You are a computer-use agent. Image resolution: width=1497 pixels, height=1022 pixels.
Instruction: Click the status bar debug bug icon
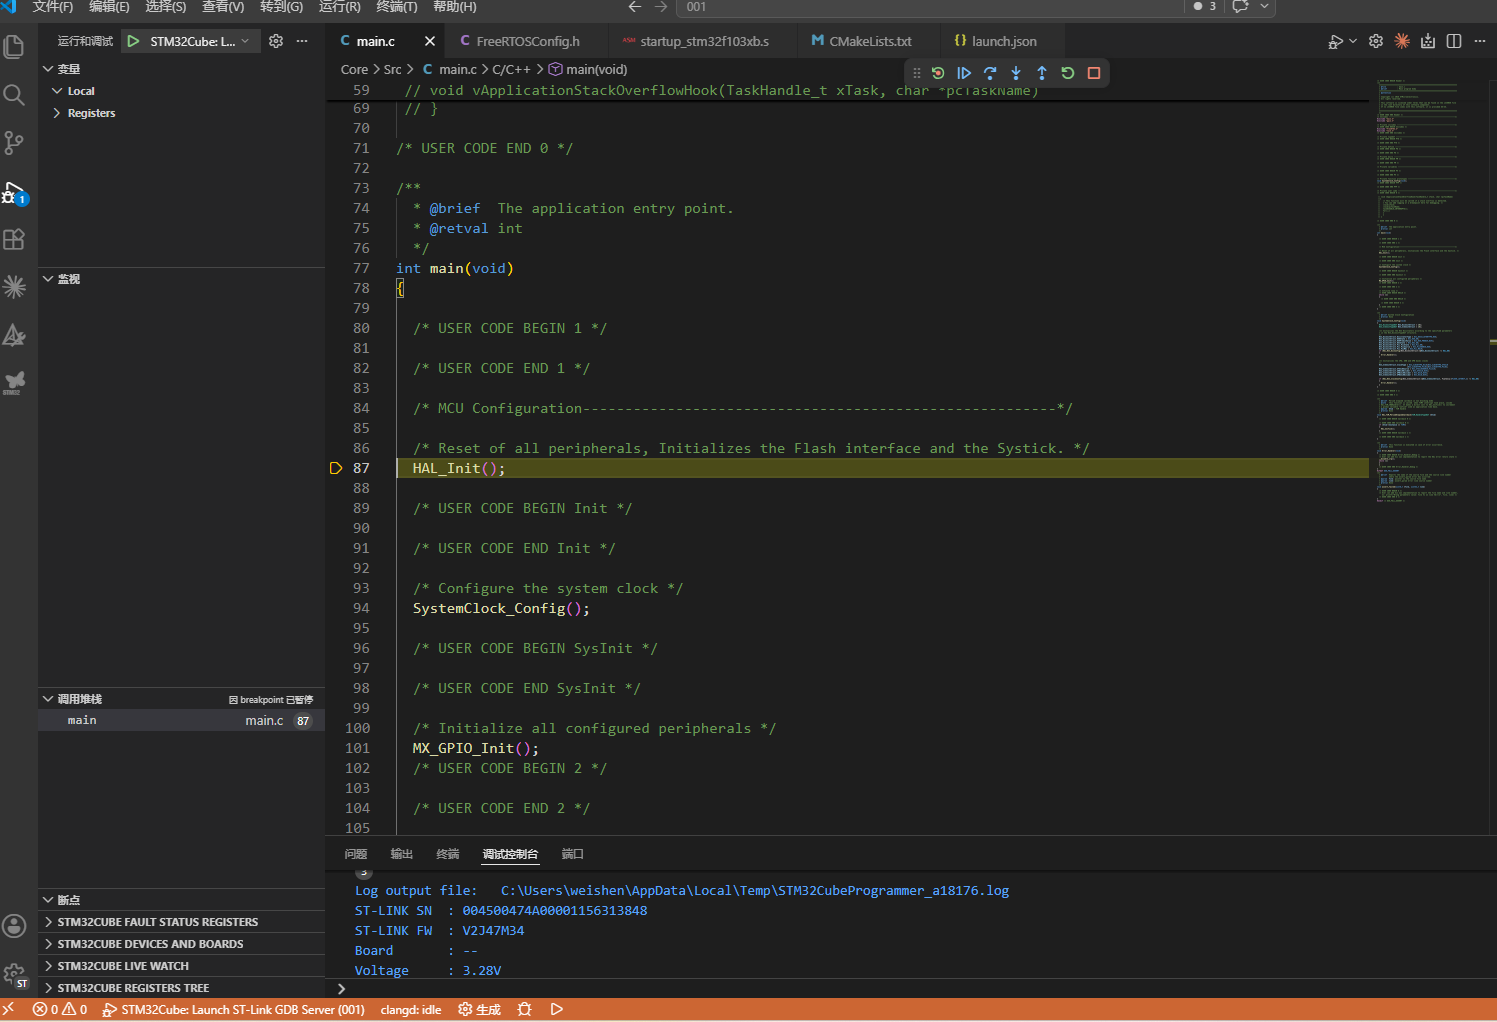[x=524, y=1009]
